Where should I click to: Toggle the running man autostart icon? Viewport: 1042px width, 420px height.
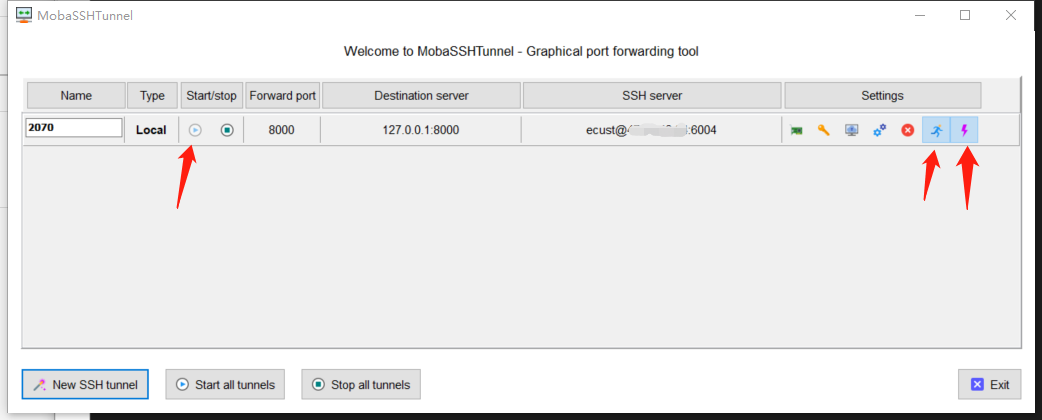pos(936,130)
